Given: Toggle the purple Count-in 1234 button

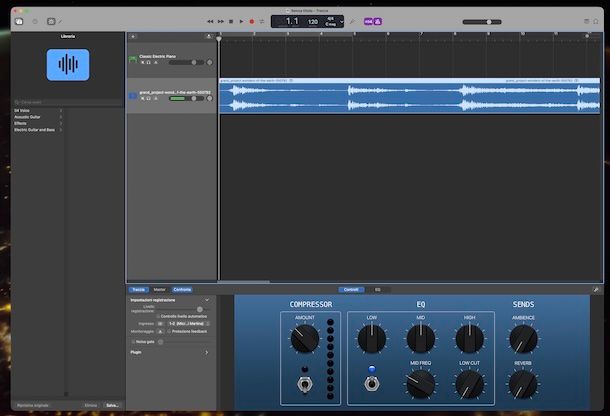Looking at the screenshot, I should tap(368, 22).
